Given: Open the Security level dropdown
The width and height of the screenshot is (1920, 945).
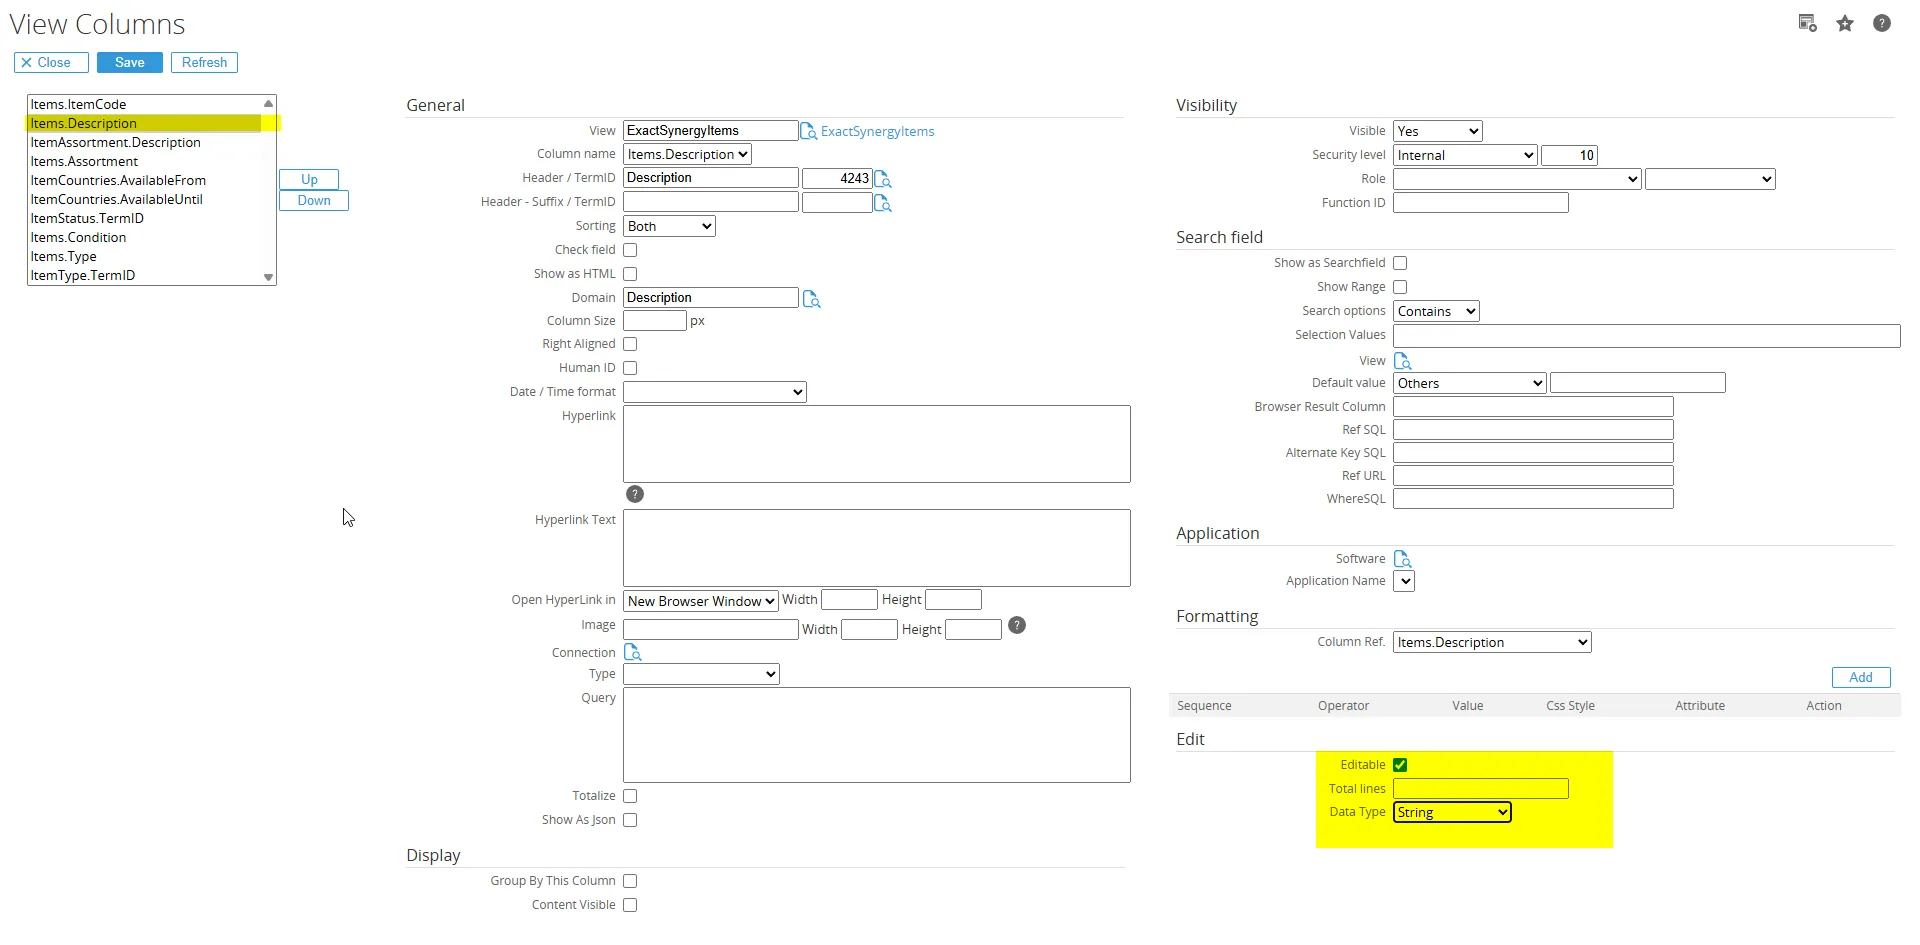Looking at the screenshot, I should 1464,156.
